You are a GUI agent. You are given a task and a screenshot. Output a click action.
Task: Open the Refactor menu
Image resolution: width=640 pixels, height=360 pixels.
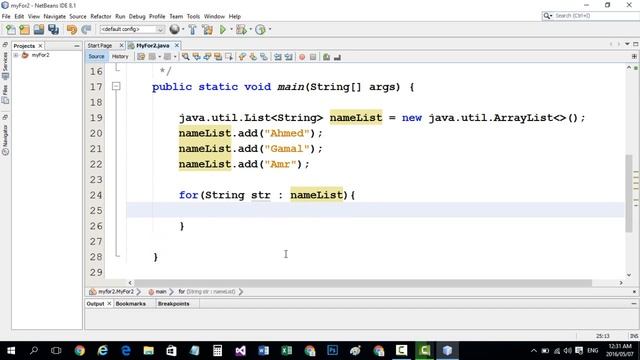tap(101, 16)
